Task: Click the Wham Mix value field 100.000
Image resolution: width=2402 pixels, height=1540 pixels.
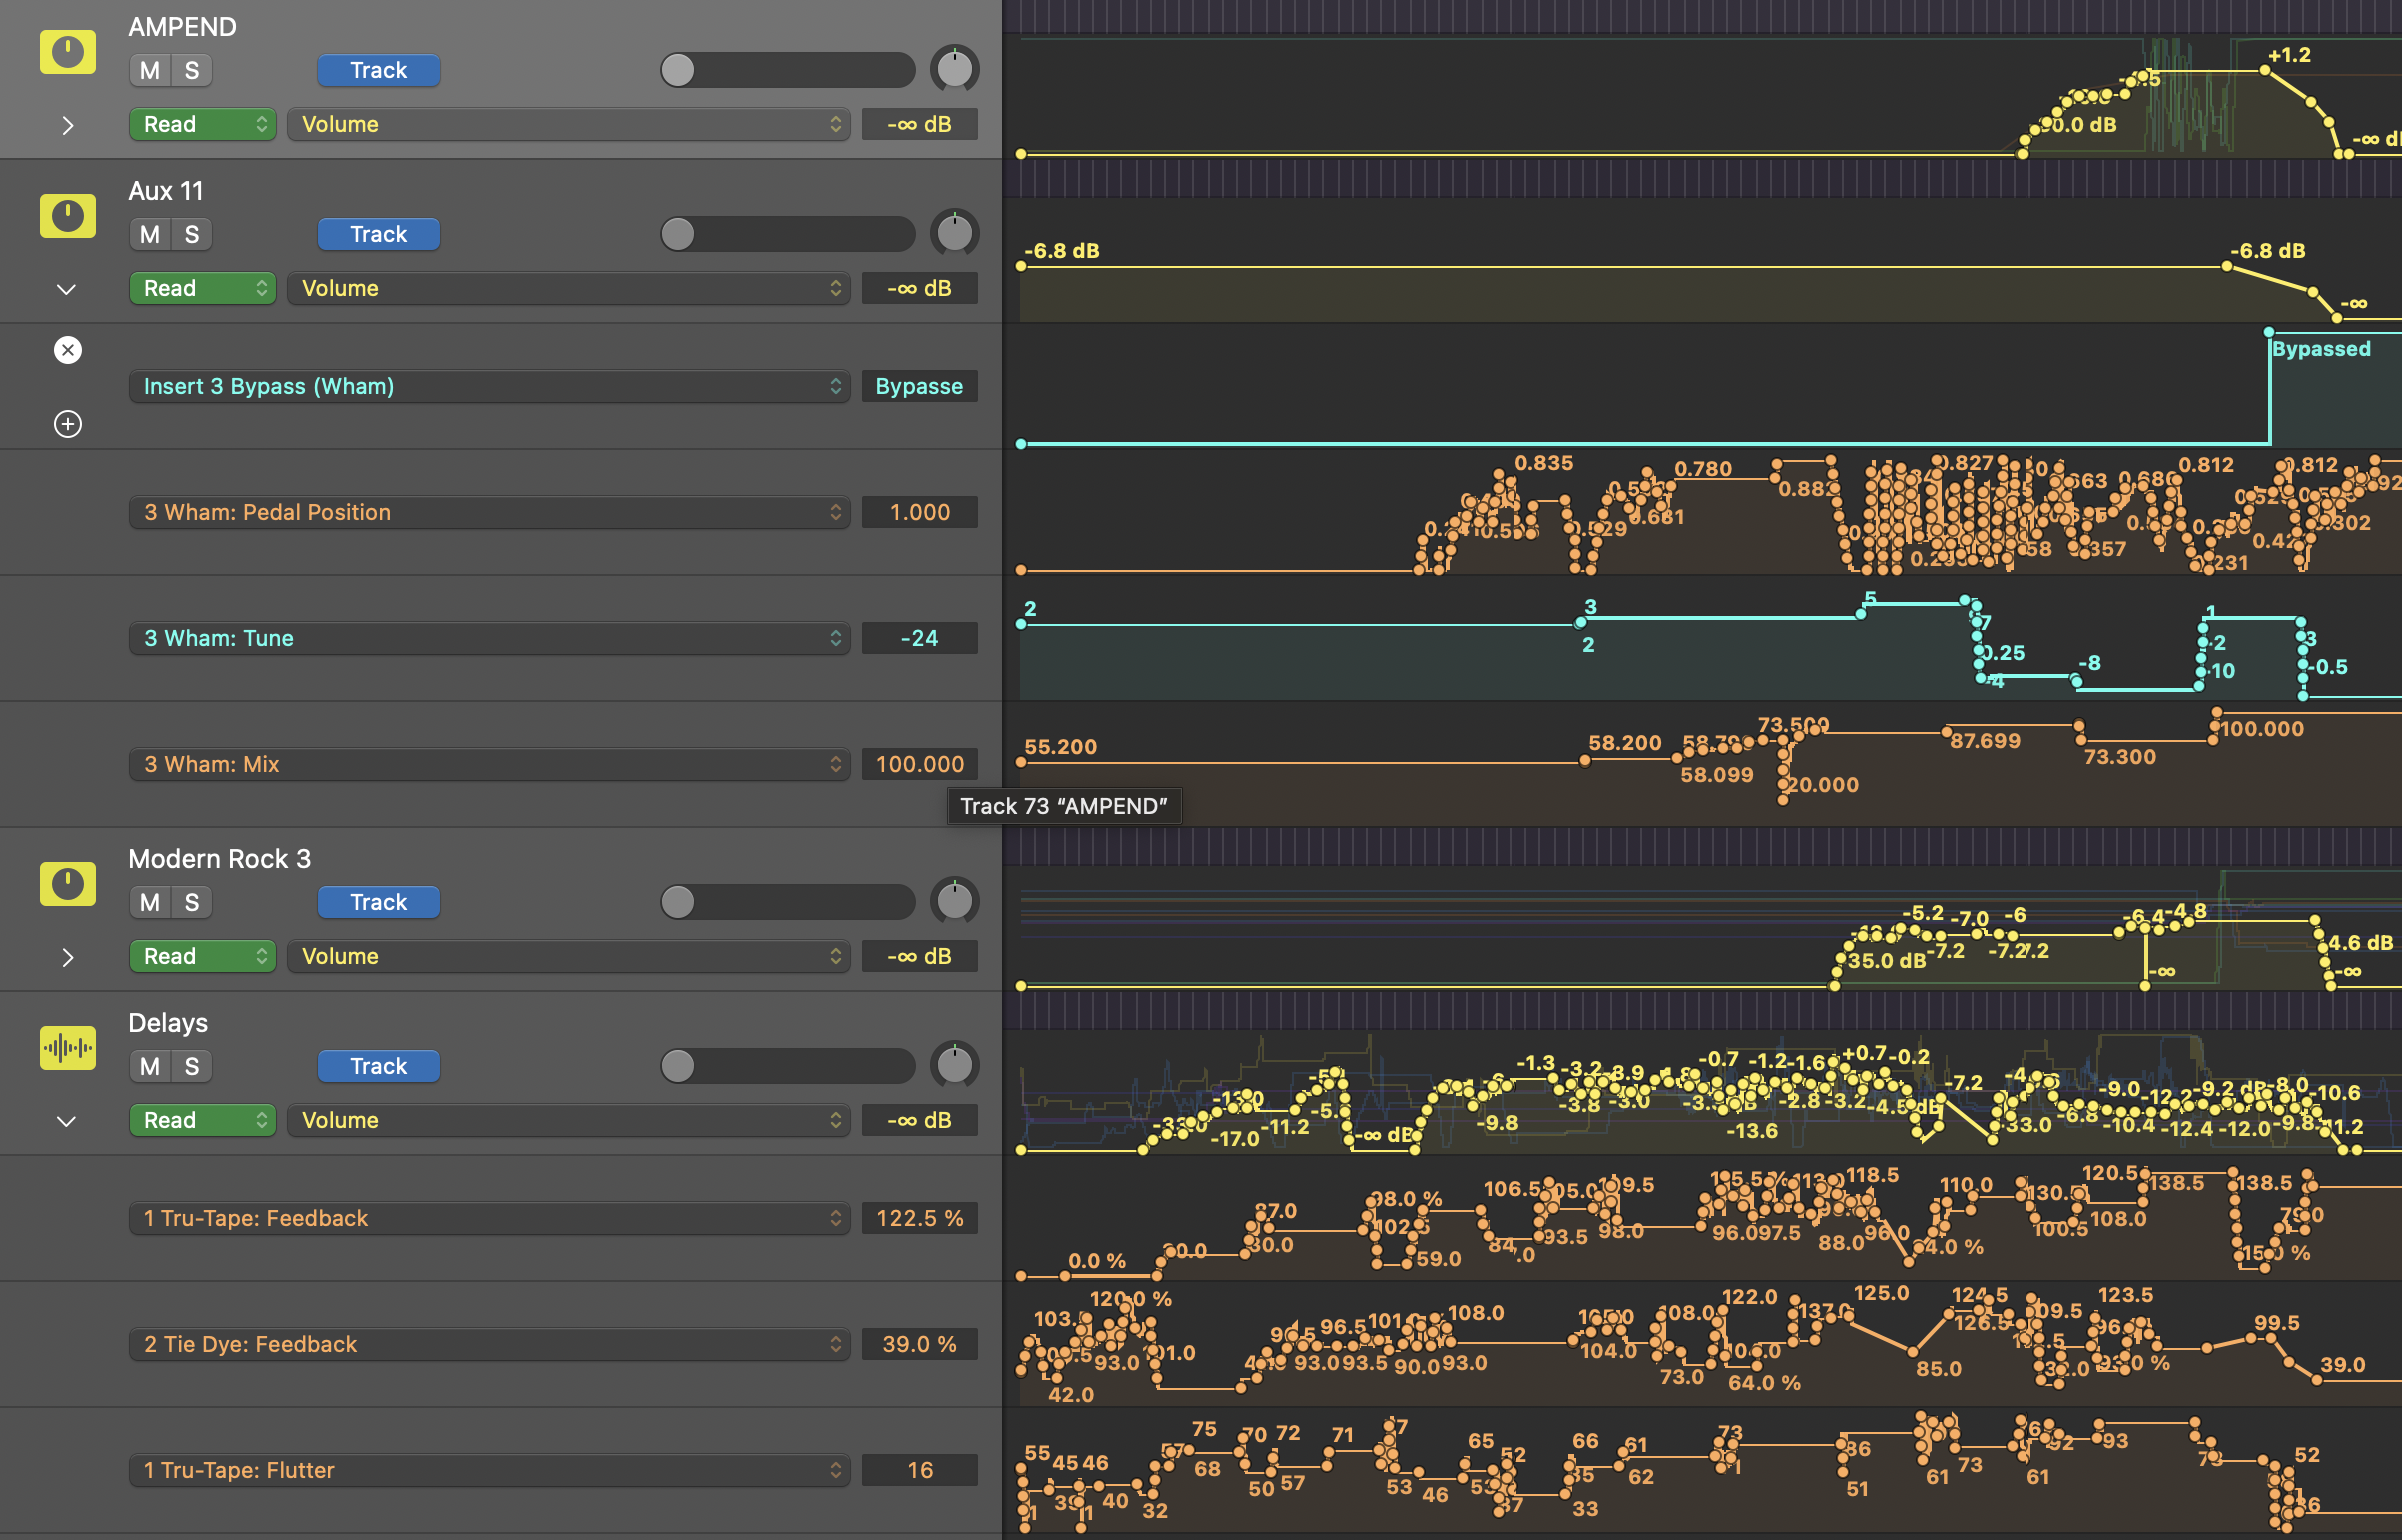Action: (x=919, y=764)
